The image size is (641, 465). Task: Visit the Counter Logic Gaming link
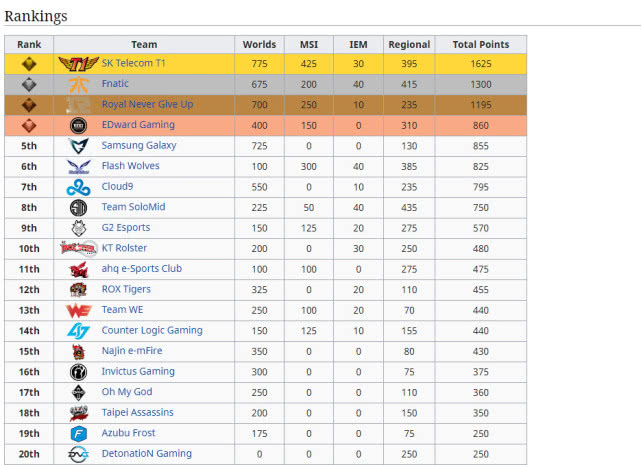[x=152, y=330]
